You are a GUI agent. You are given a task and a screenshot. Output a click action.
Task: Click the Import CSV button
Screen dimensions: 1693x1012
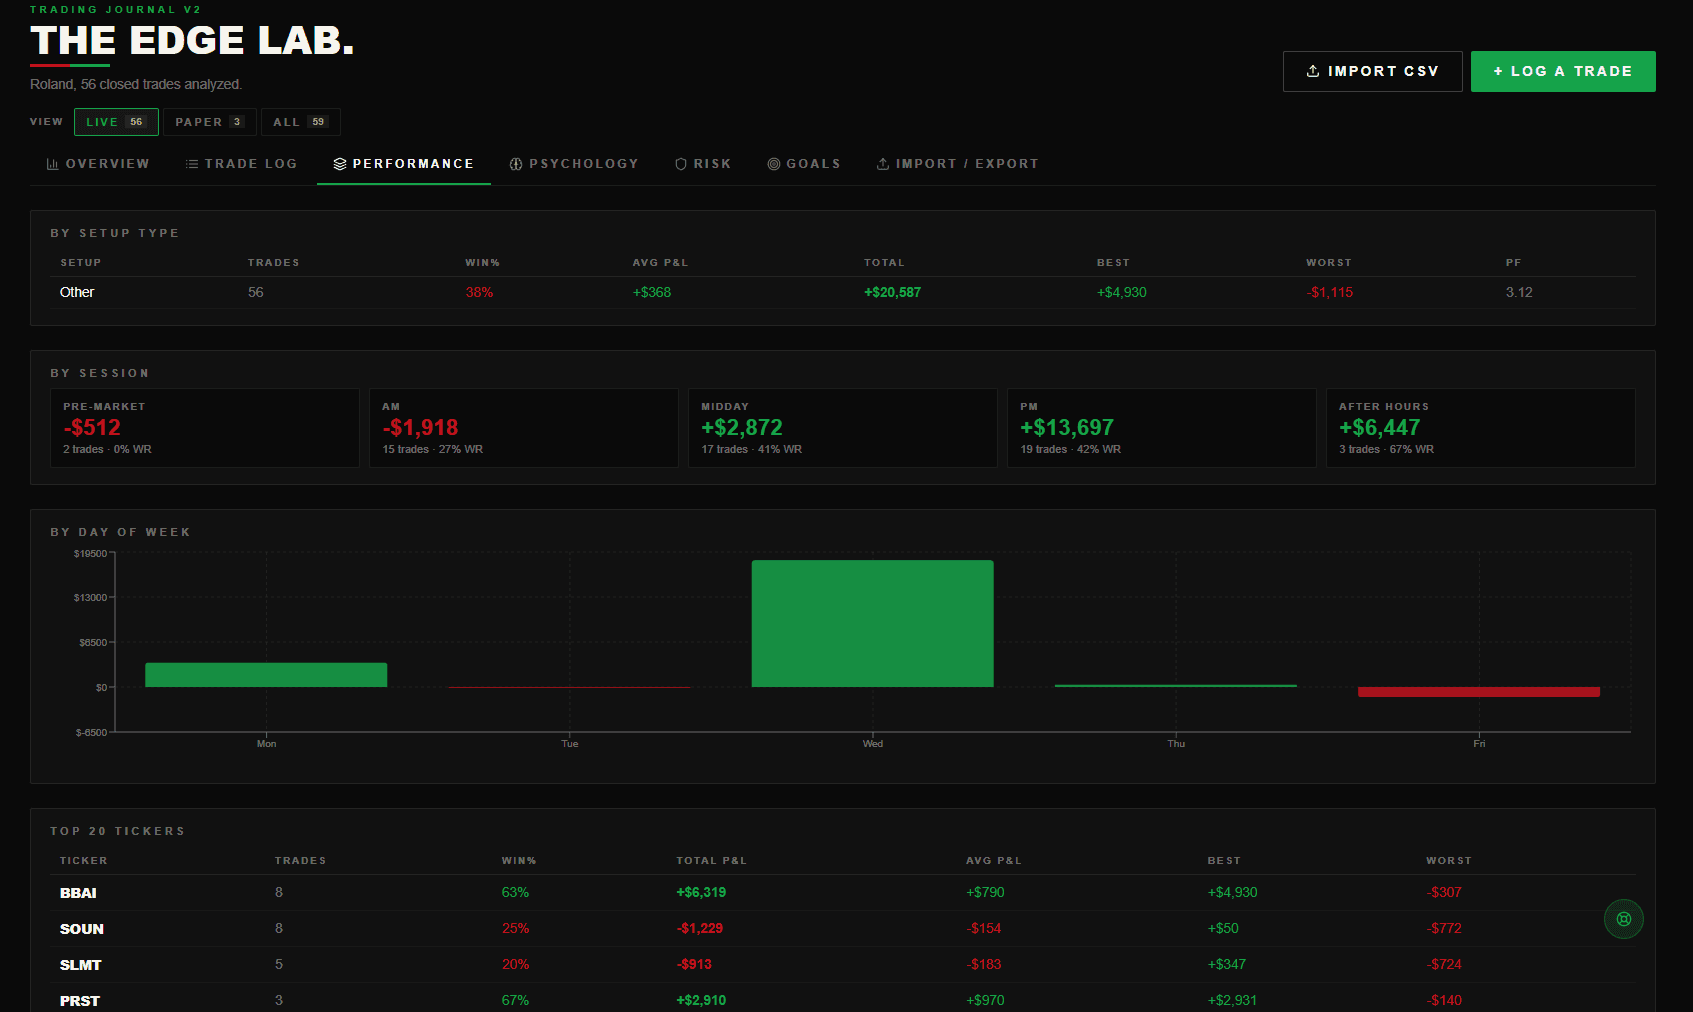coord(1373,71)
